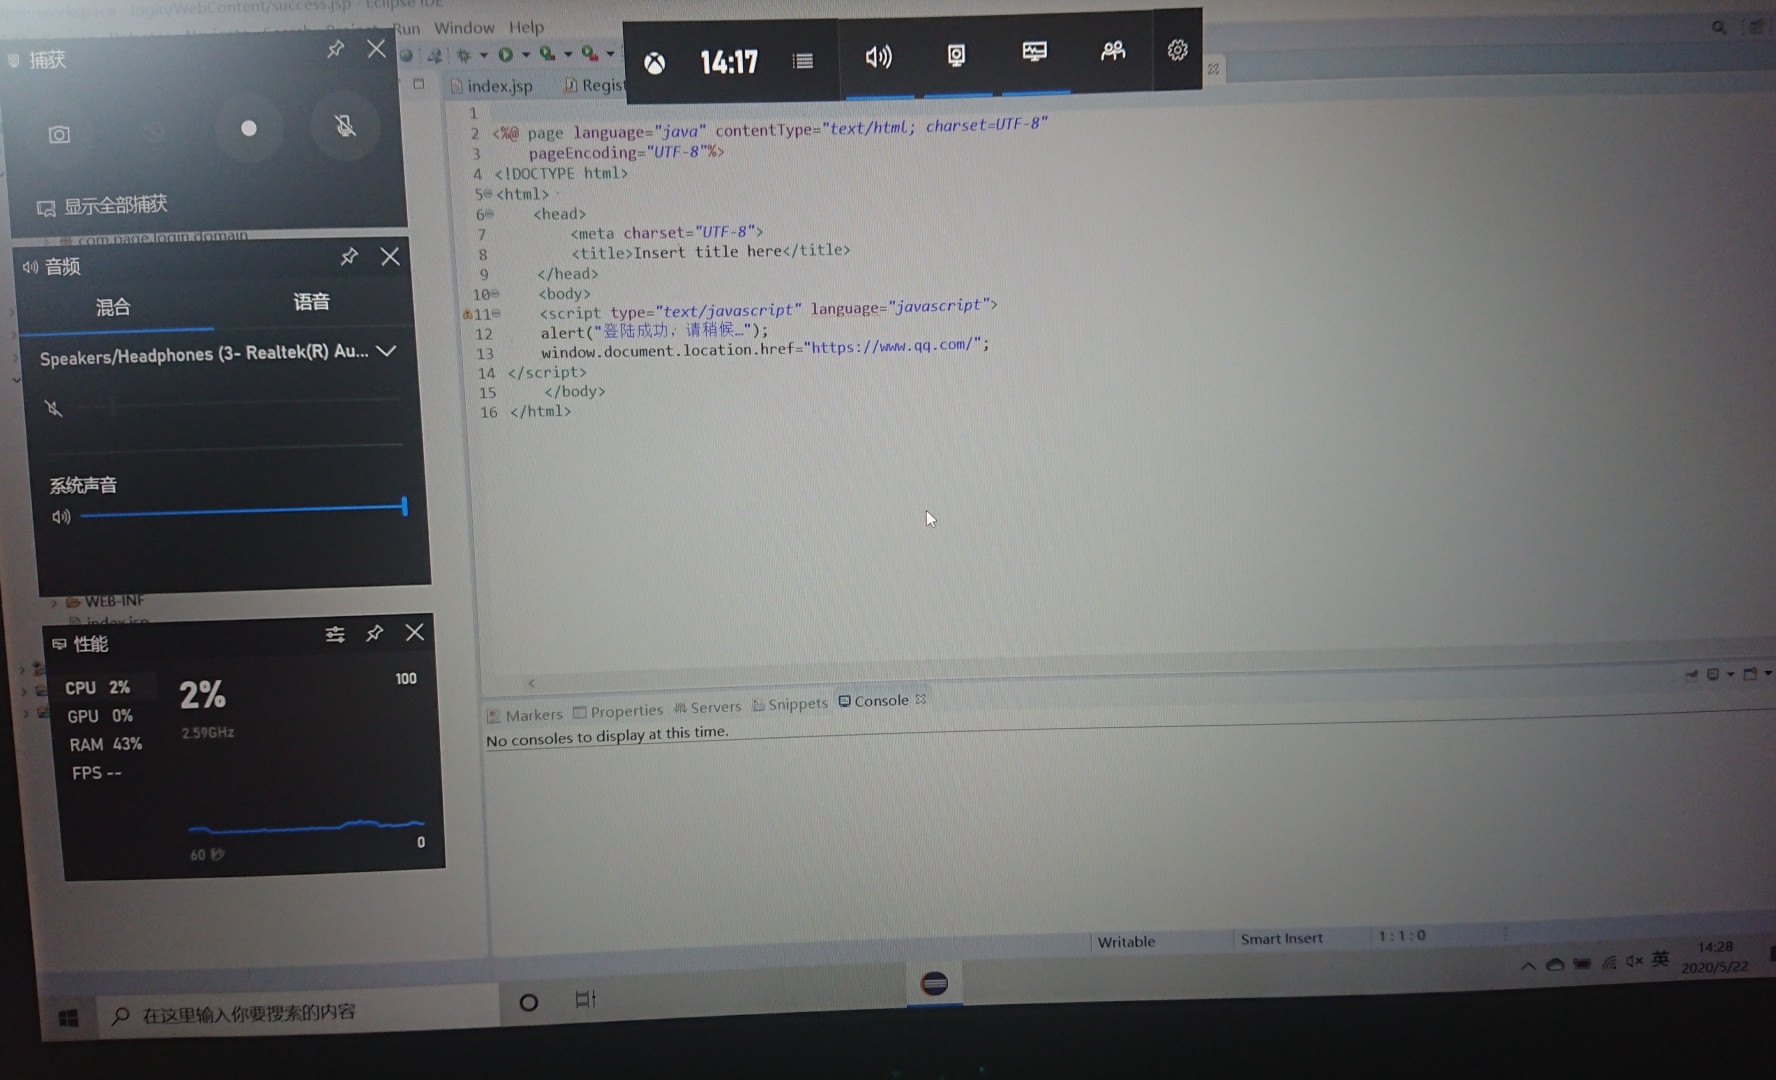Open the Help menu in Eclipse
The image size is (1776, 1080).
pos(526,27)
